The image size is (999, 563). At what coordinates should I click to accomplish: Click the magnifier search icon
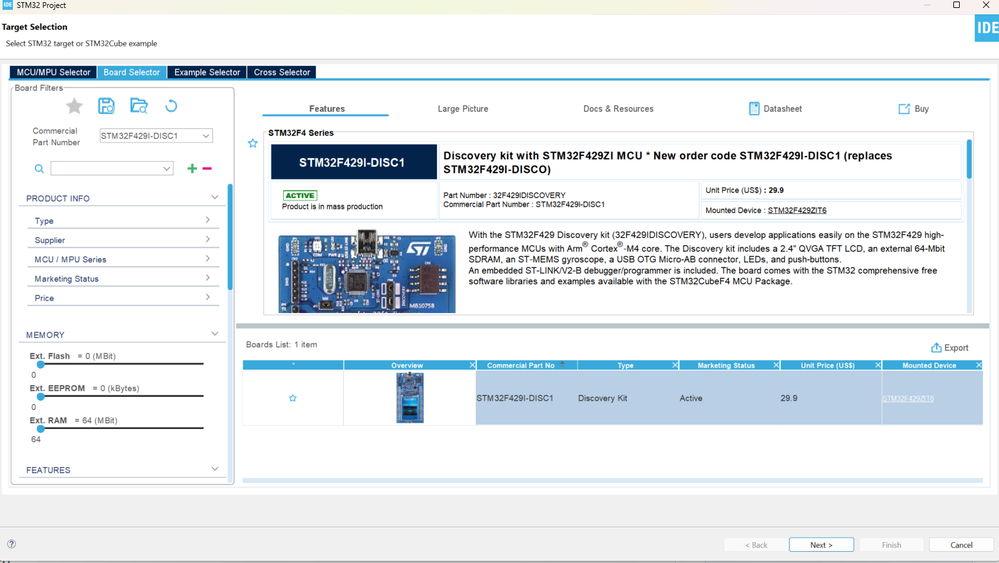coord(39,169)
